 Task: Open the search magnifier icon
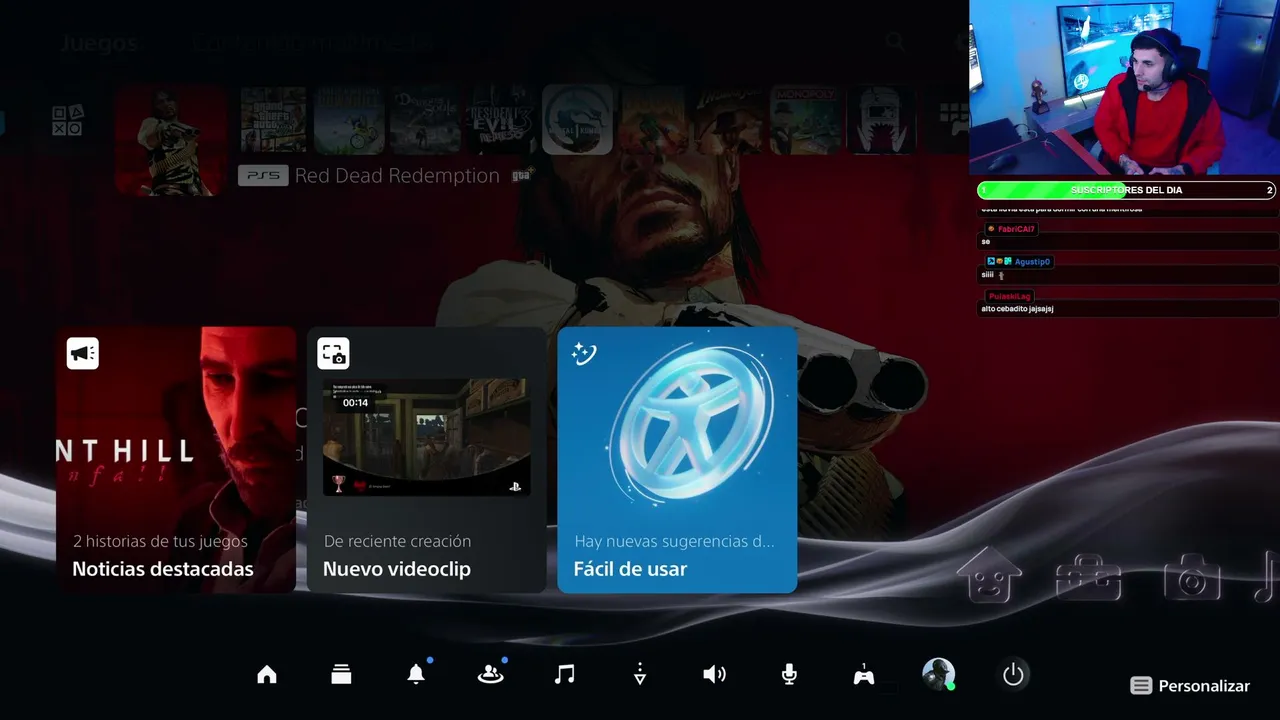pyautogui.click(x=895, y=42)
